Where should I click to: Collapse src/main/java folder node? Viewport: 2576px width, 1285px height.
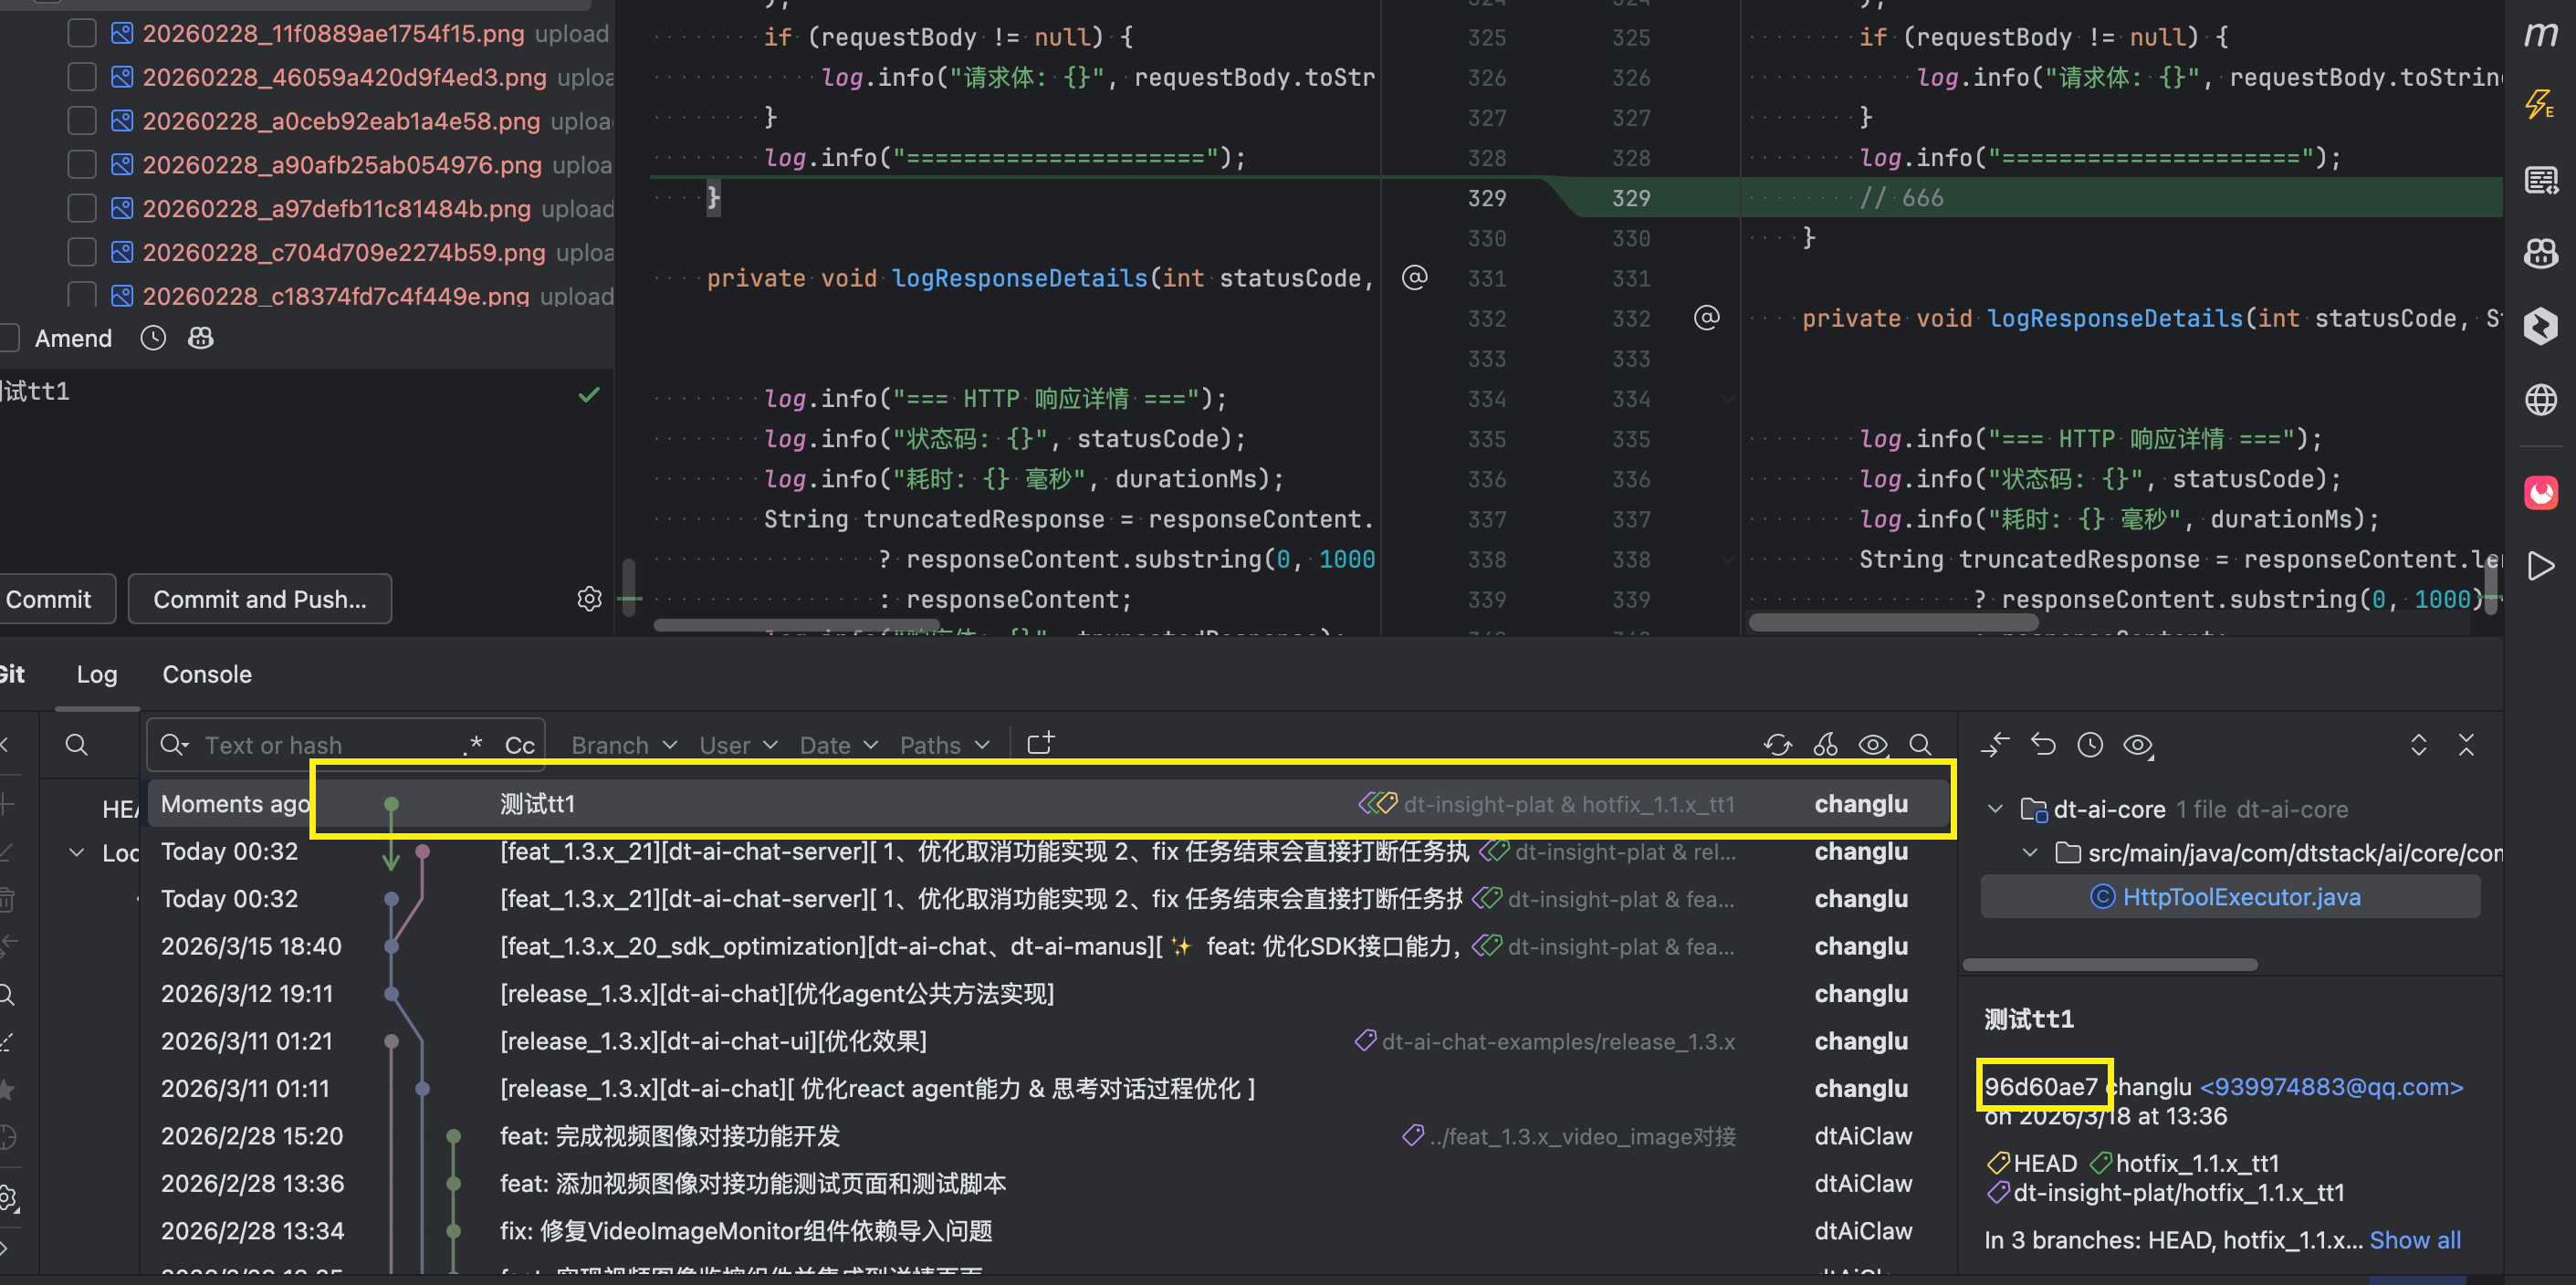[x=2030, y=853]
